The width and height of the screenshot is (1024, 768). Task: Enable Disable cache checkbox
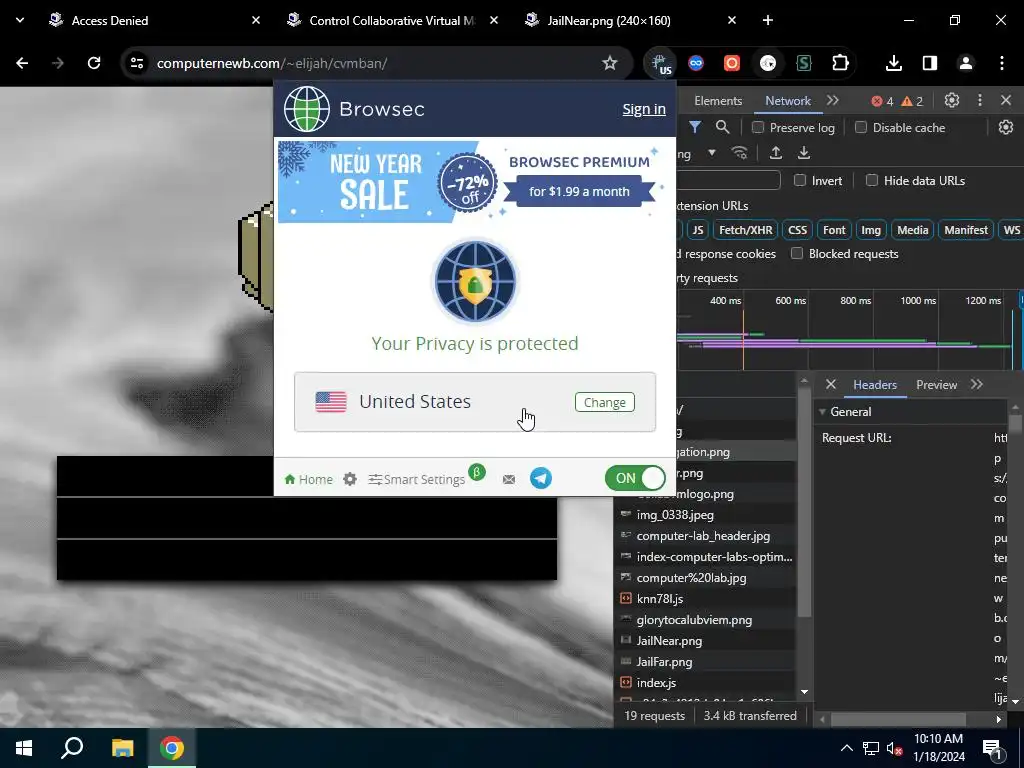point(861,127)
